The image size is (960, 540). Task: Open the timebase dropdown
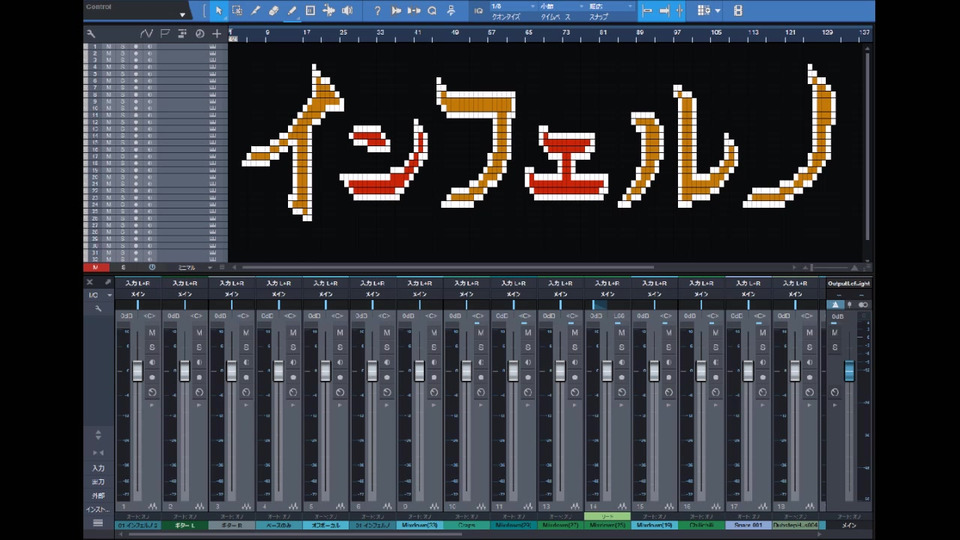[560, 6]
